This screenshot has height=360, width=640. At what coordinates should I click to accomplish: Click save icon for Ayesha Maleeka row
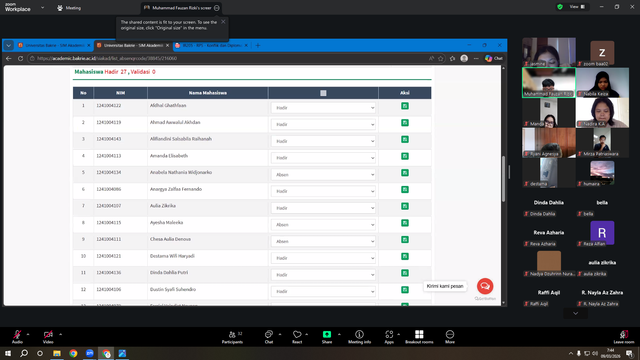point(404,223)
